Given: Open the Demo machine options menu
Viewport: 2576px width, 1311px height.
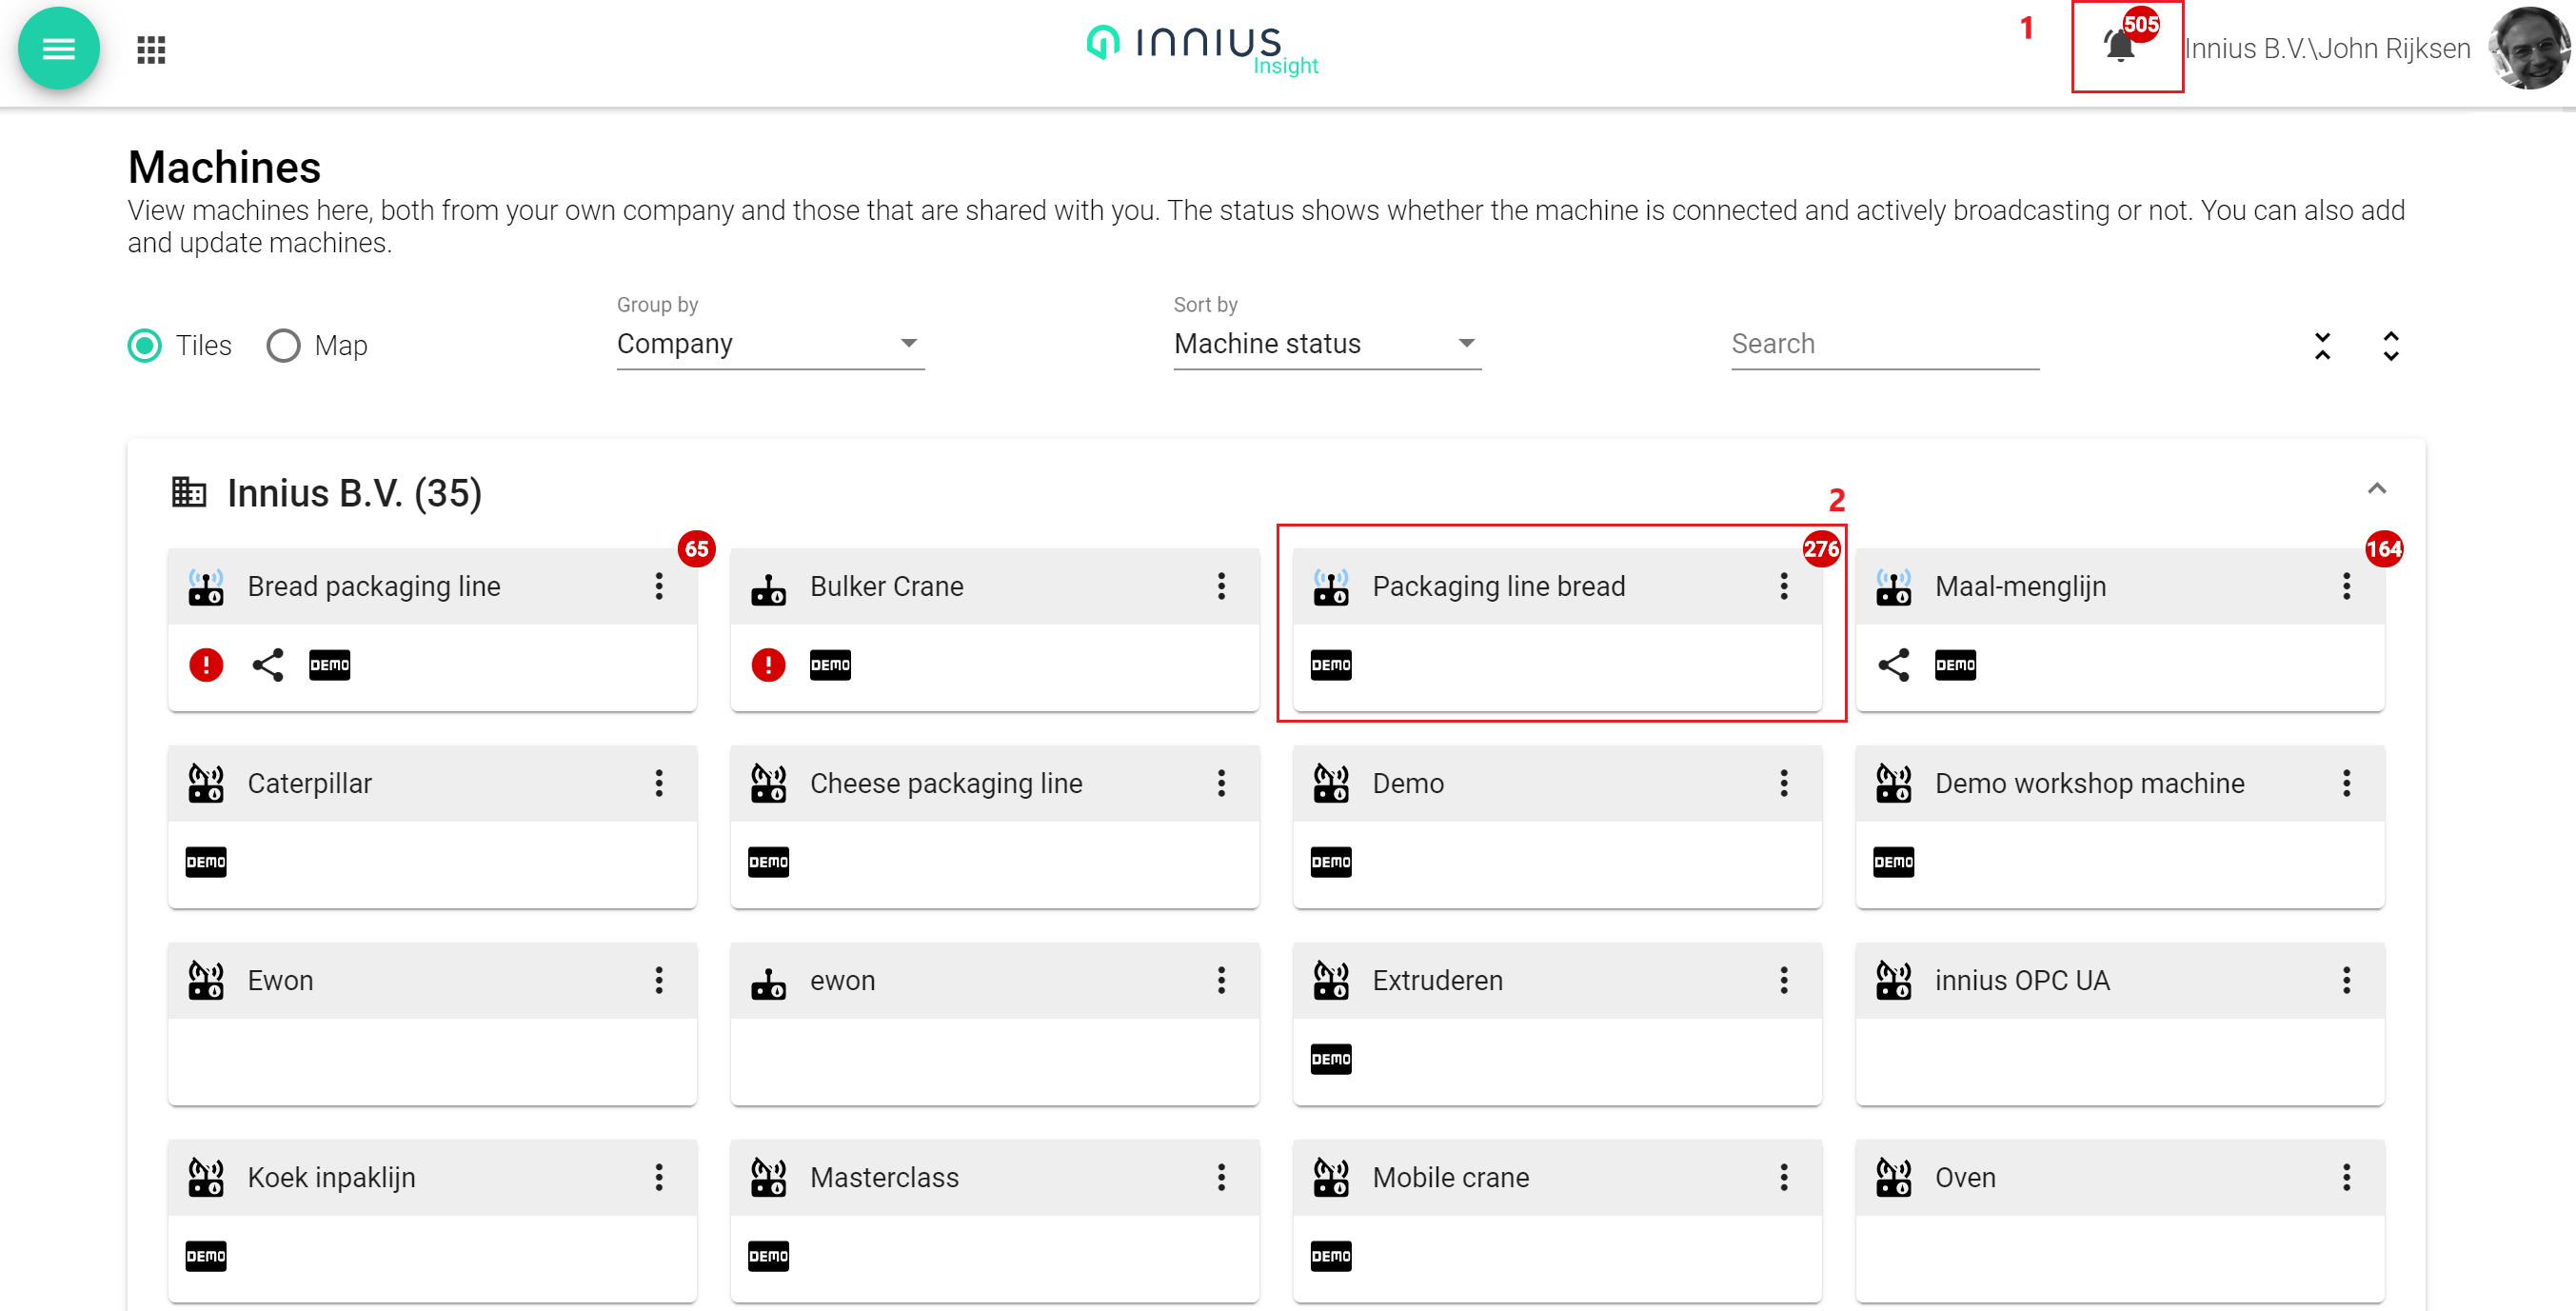Looking at the screenshot, I should (x=1784, y=783).
